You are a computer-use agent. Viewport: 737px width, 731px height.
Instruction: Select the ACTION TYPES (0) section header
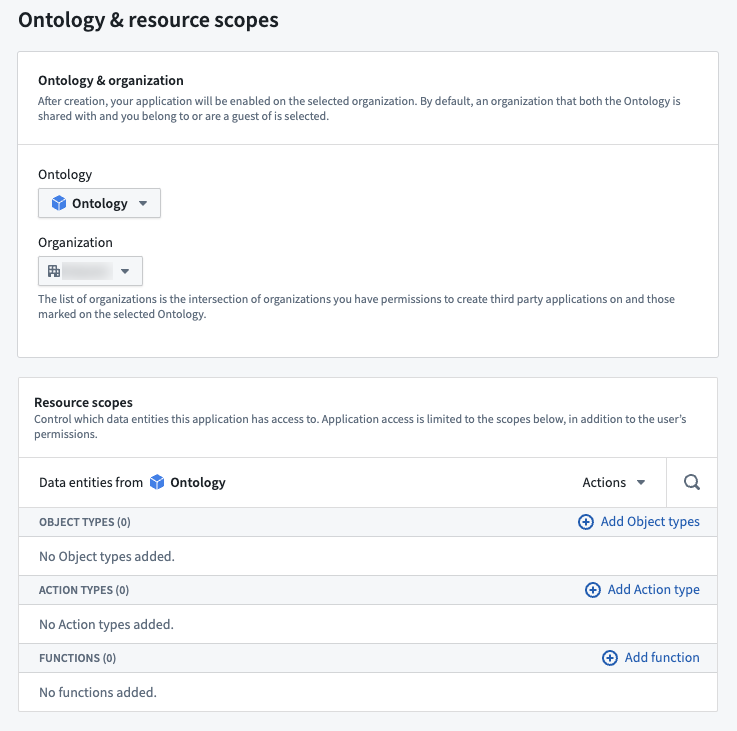(x=84, y=590)
